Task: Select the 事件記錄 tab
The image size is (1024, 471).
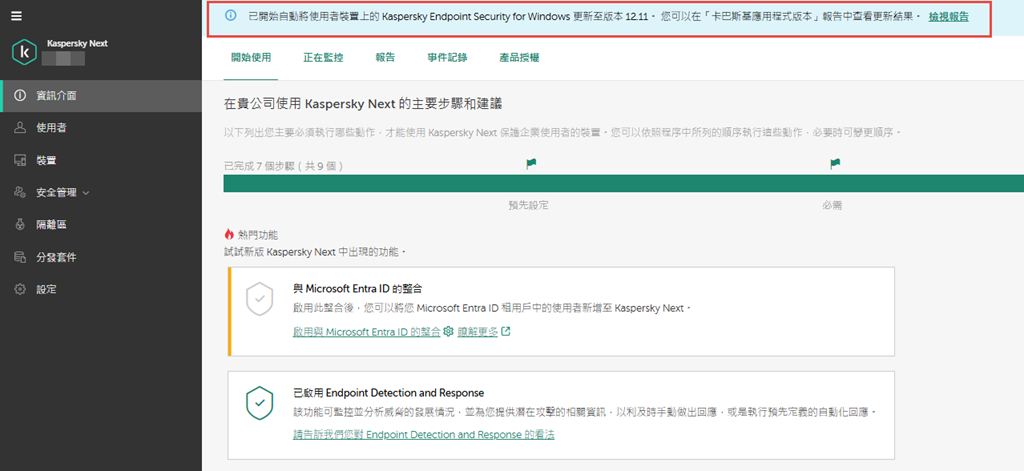Action: click(x=447, y=58)
